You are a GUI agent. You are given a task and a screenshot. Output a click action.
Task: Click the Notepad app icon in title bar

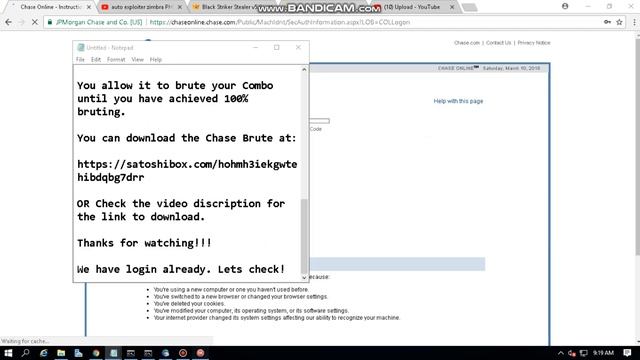[x=81, y=48]
